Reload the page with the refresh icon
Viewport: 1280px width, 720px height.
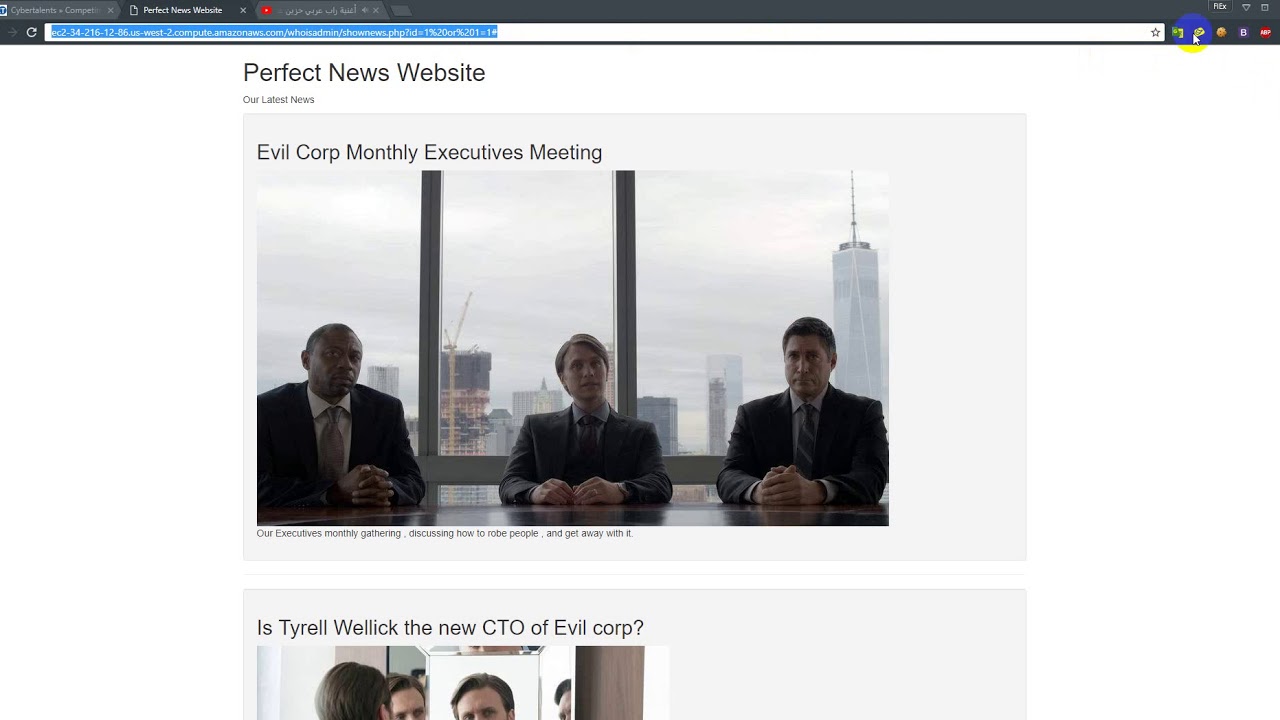[x=32, y=32]
